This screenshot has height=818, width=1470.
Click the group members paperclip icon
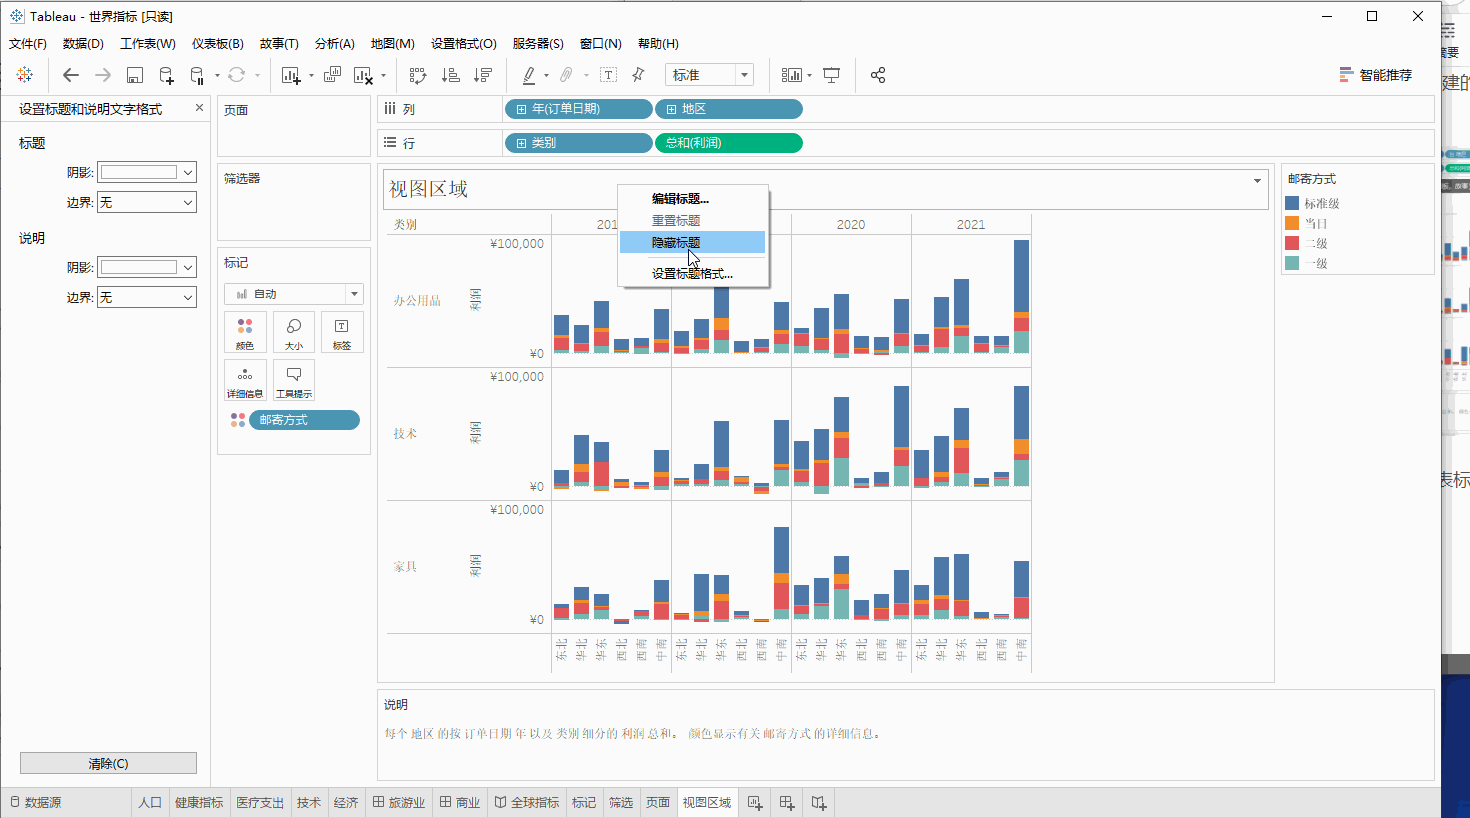[x=566, y=75]
